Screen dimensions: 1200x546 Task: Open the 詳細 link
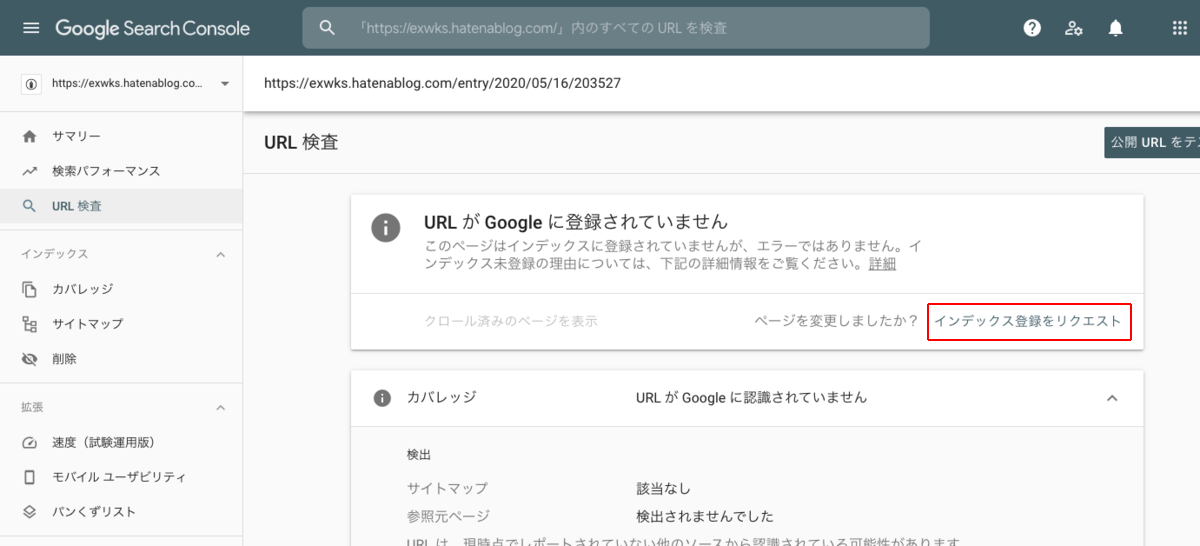882,264
